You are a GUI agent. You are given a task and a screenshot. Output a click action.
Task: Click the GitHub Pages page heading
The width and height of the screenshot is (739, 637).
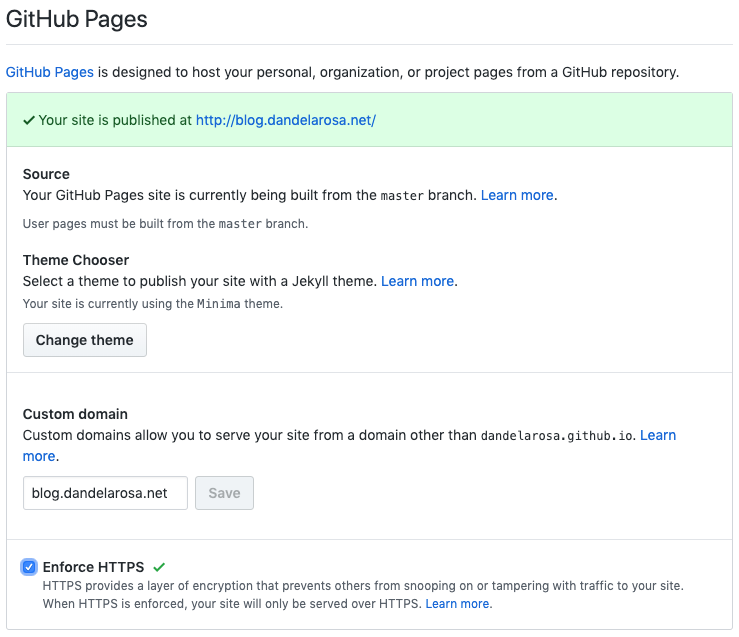(x=76, y=19)
